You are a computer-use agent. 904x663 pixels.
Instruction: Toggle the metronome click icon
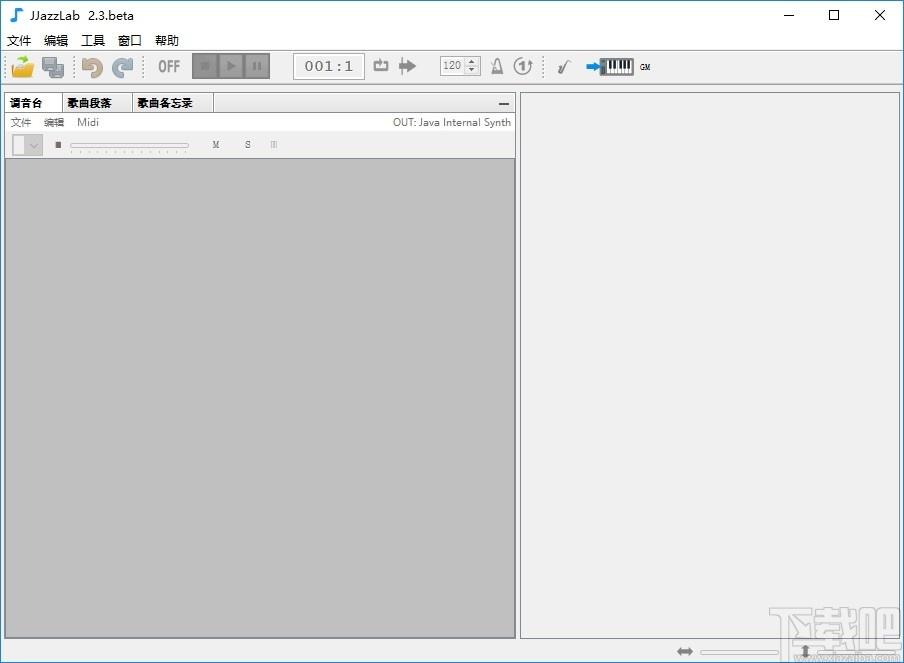click(496, 66)
